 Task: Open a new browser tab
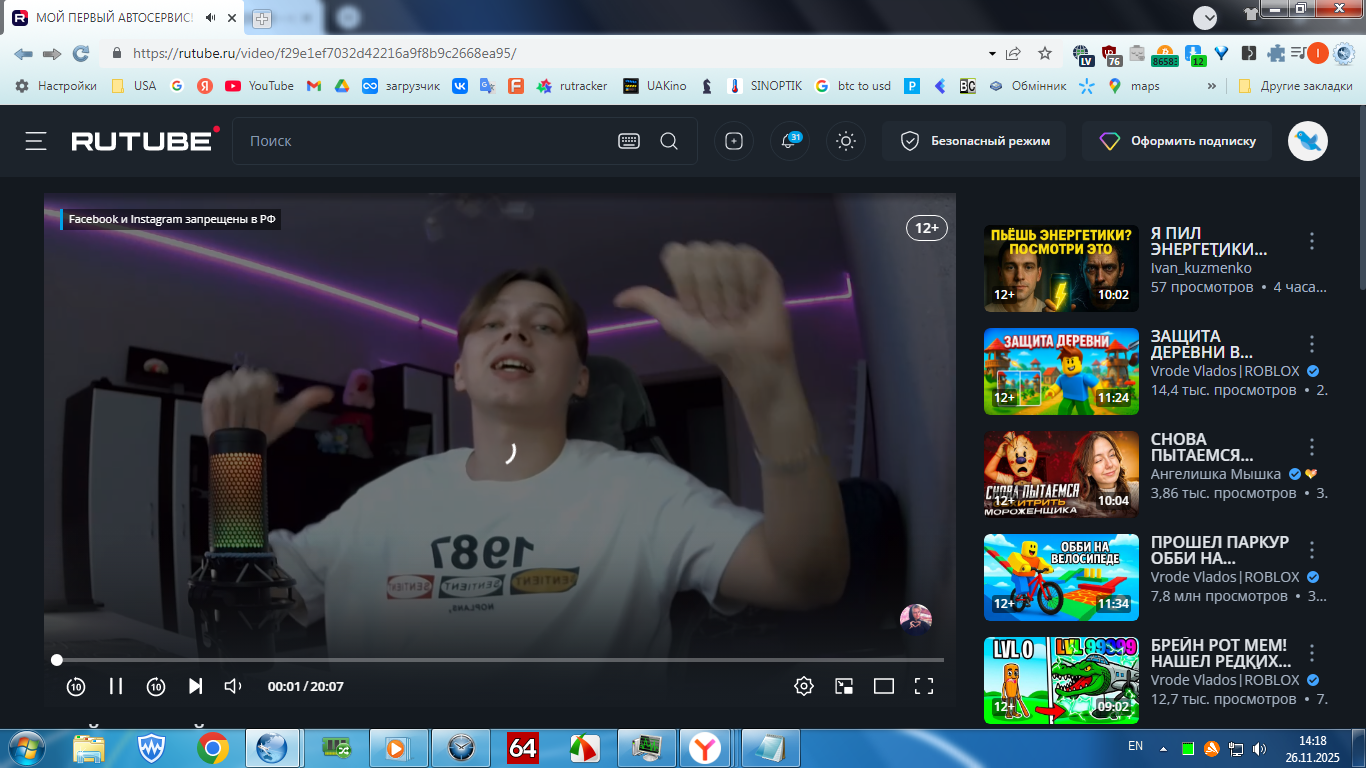(262, 18)
